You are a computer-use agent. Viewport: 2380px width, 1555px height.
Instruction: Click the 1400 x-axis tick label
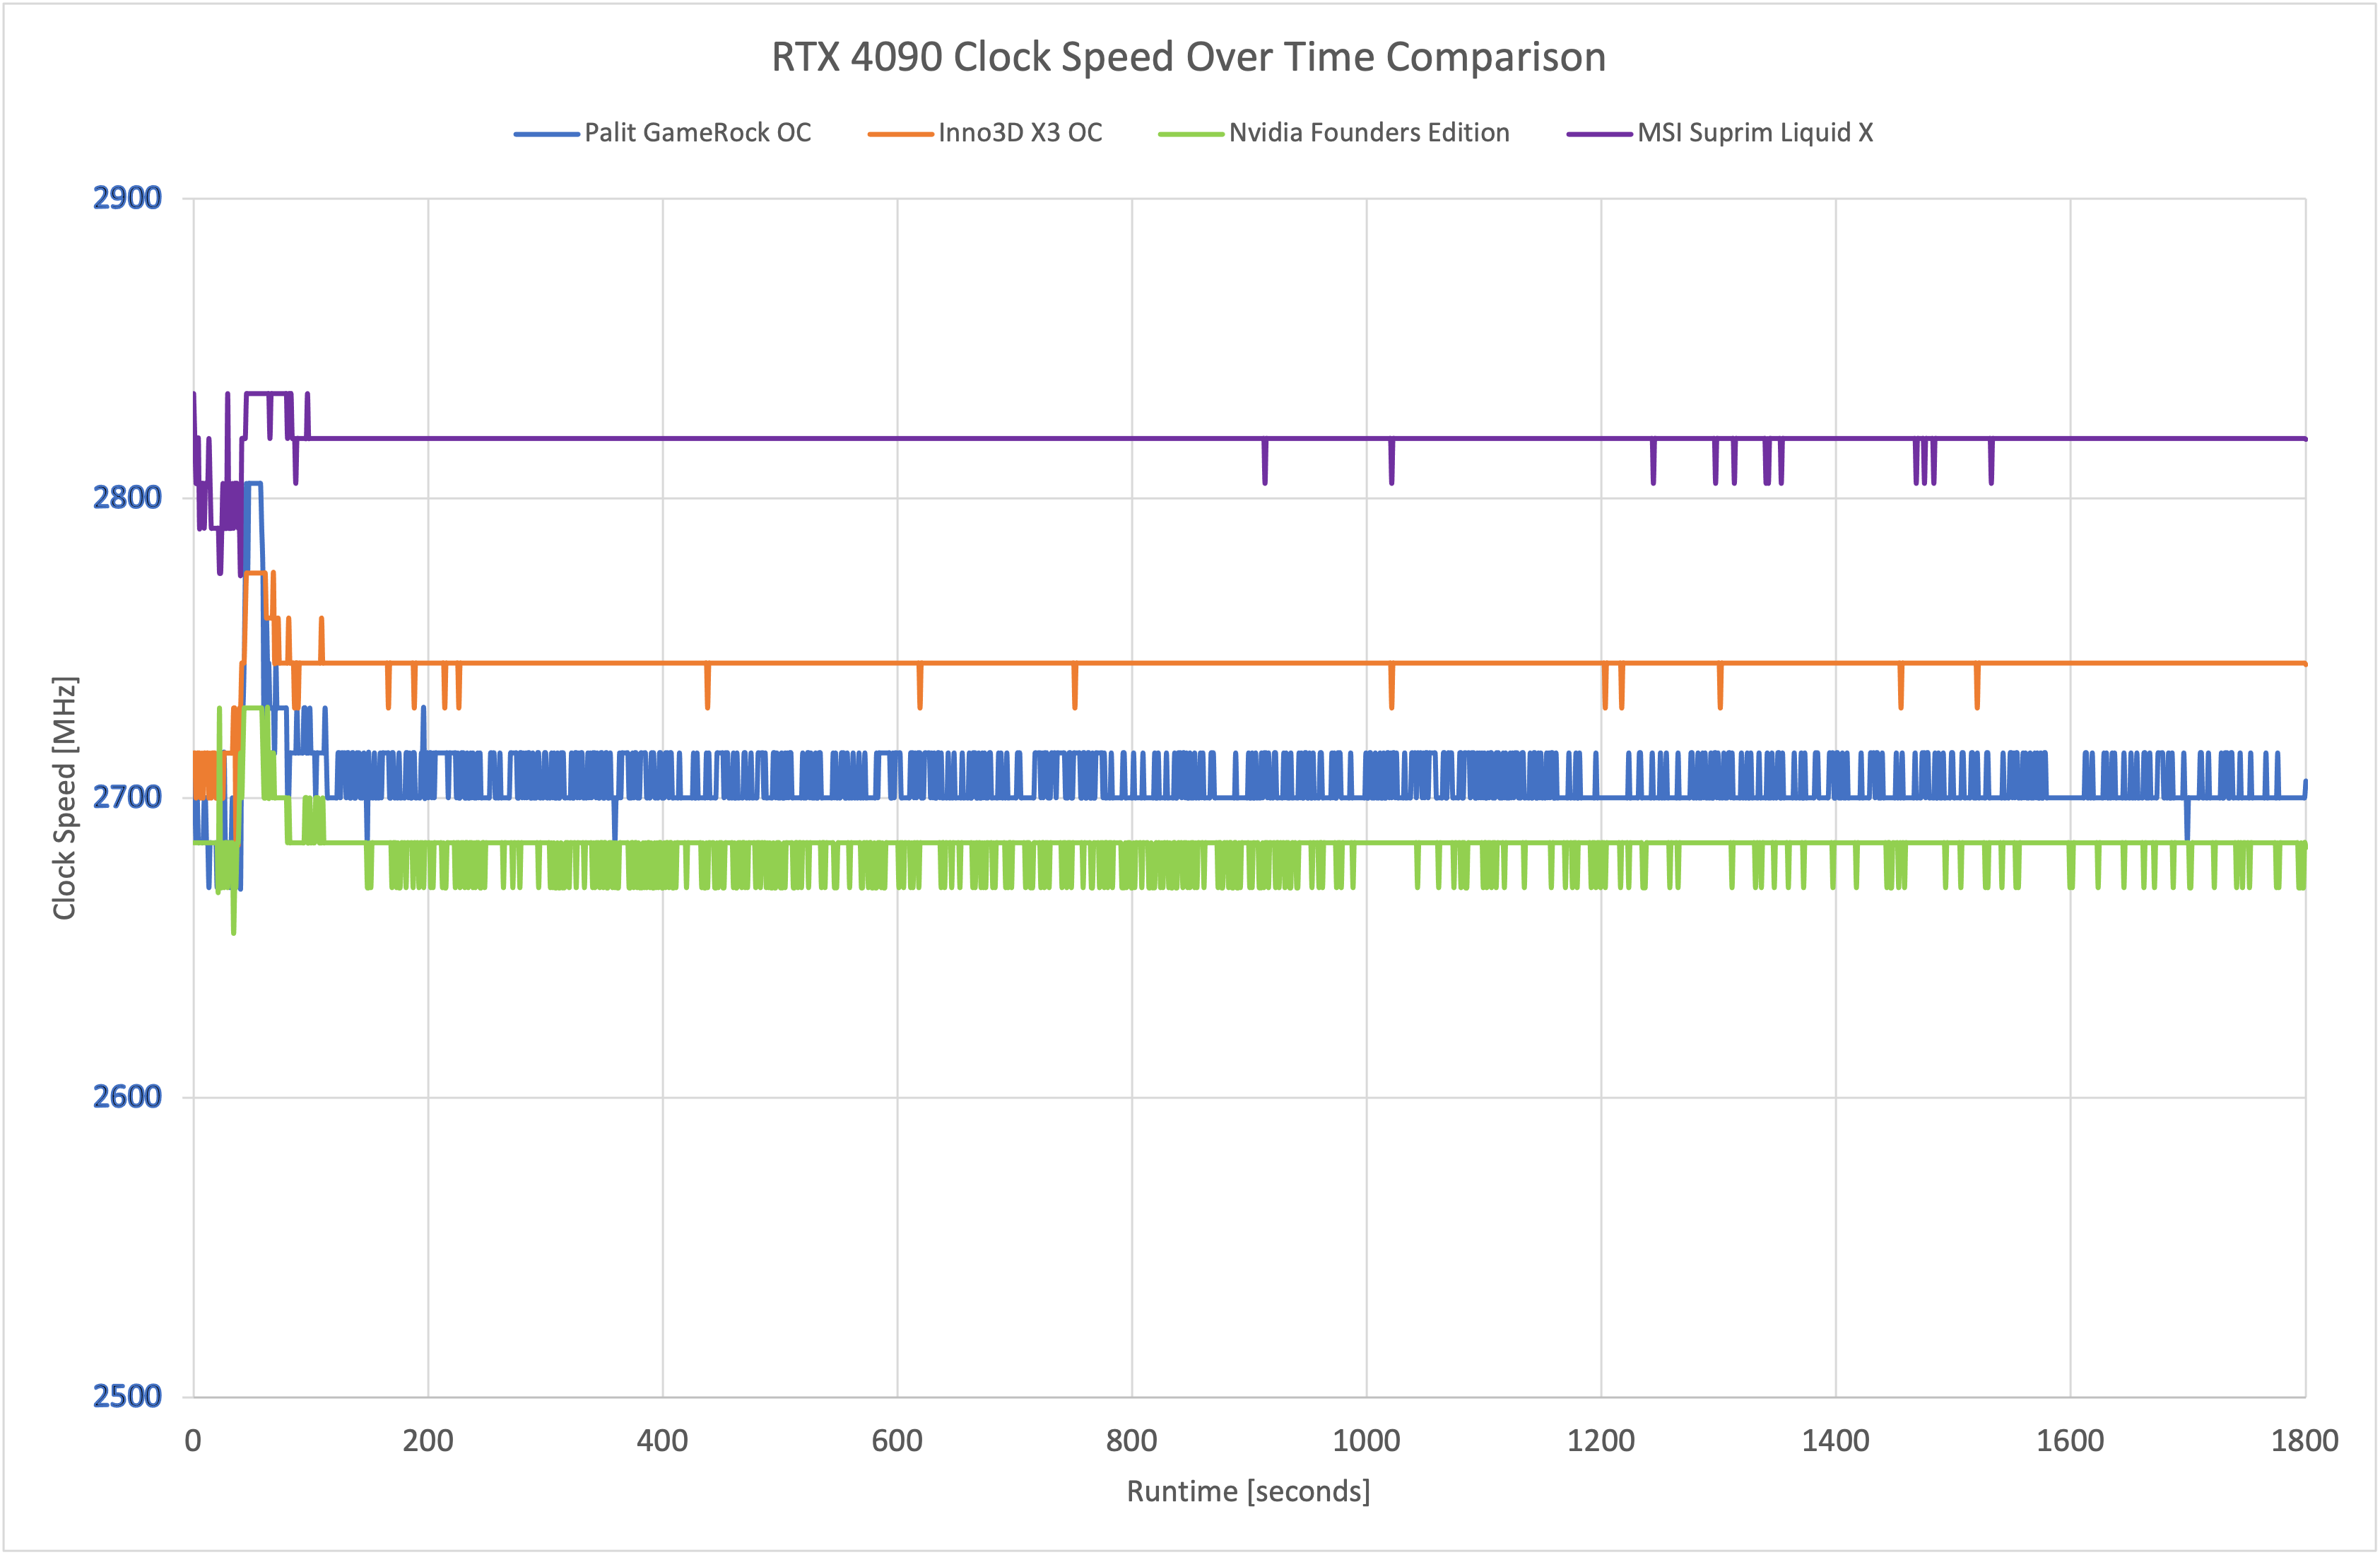coord(1835,1441)
